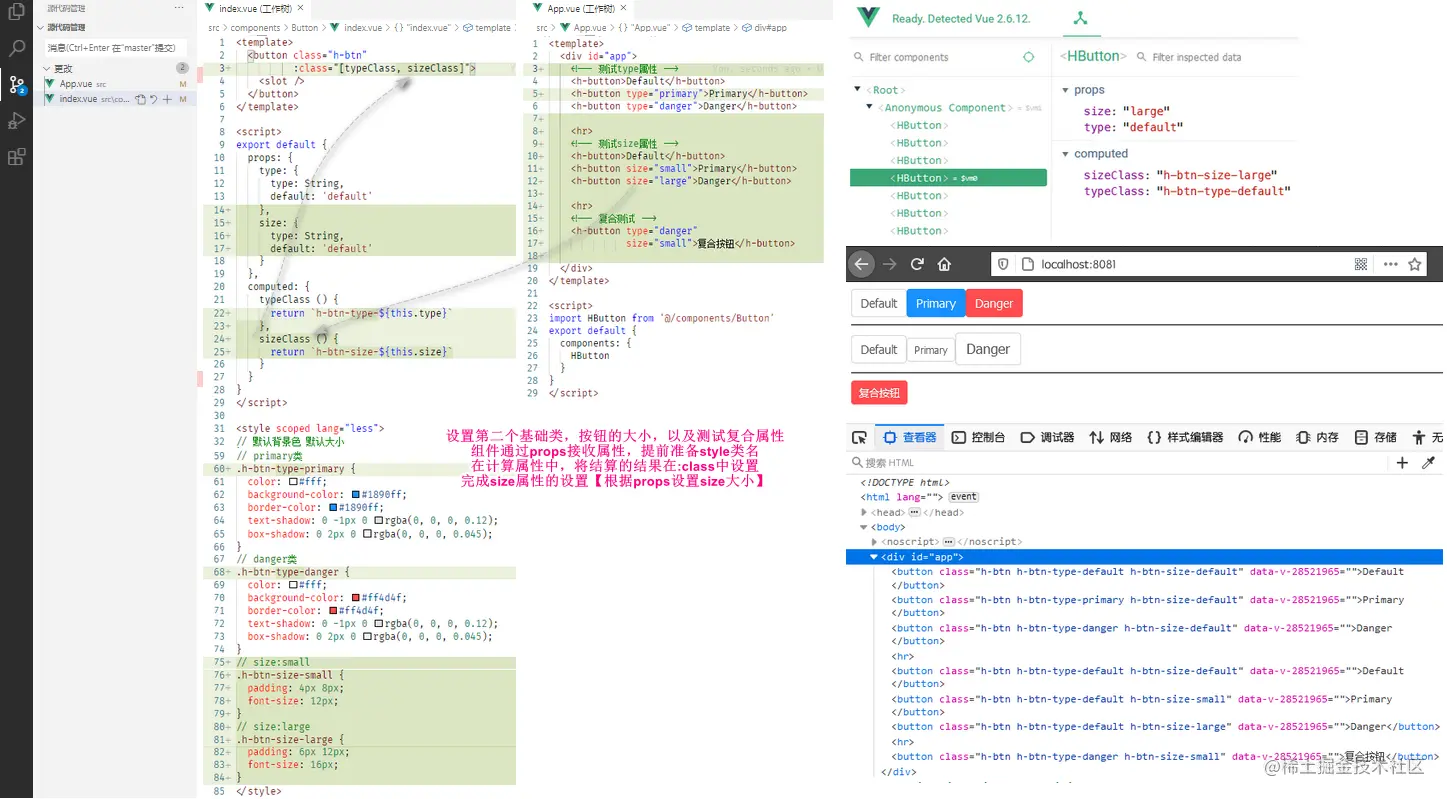Open the 性能 performance tab in devtools
The width and height of the screenshot is (1447, 799).
tap(1260, 437)
